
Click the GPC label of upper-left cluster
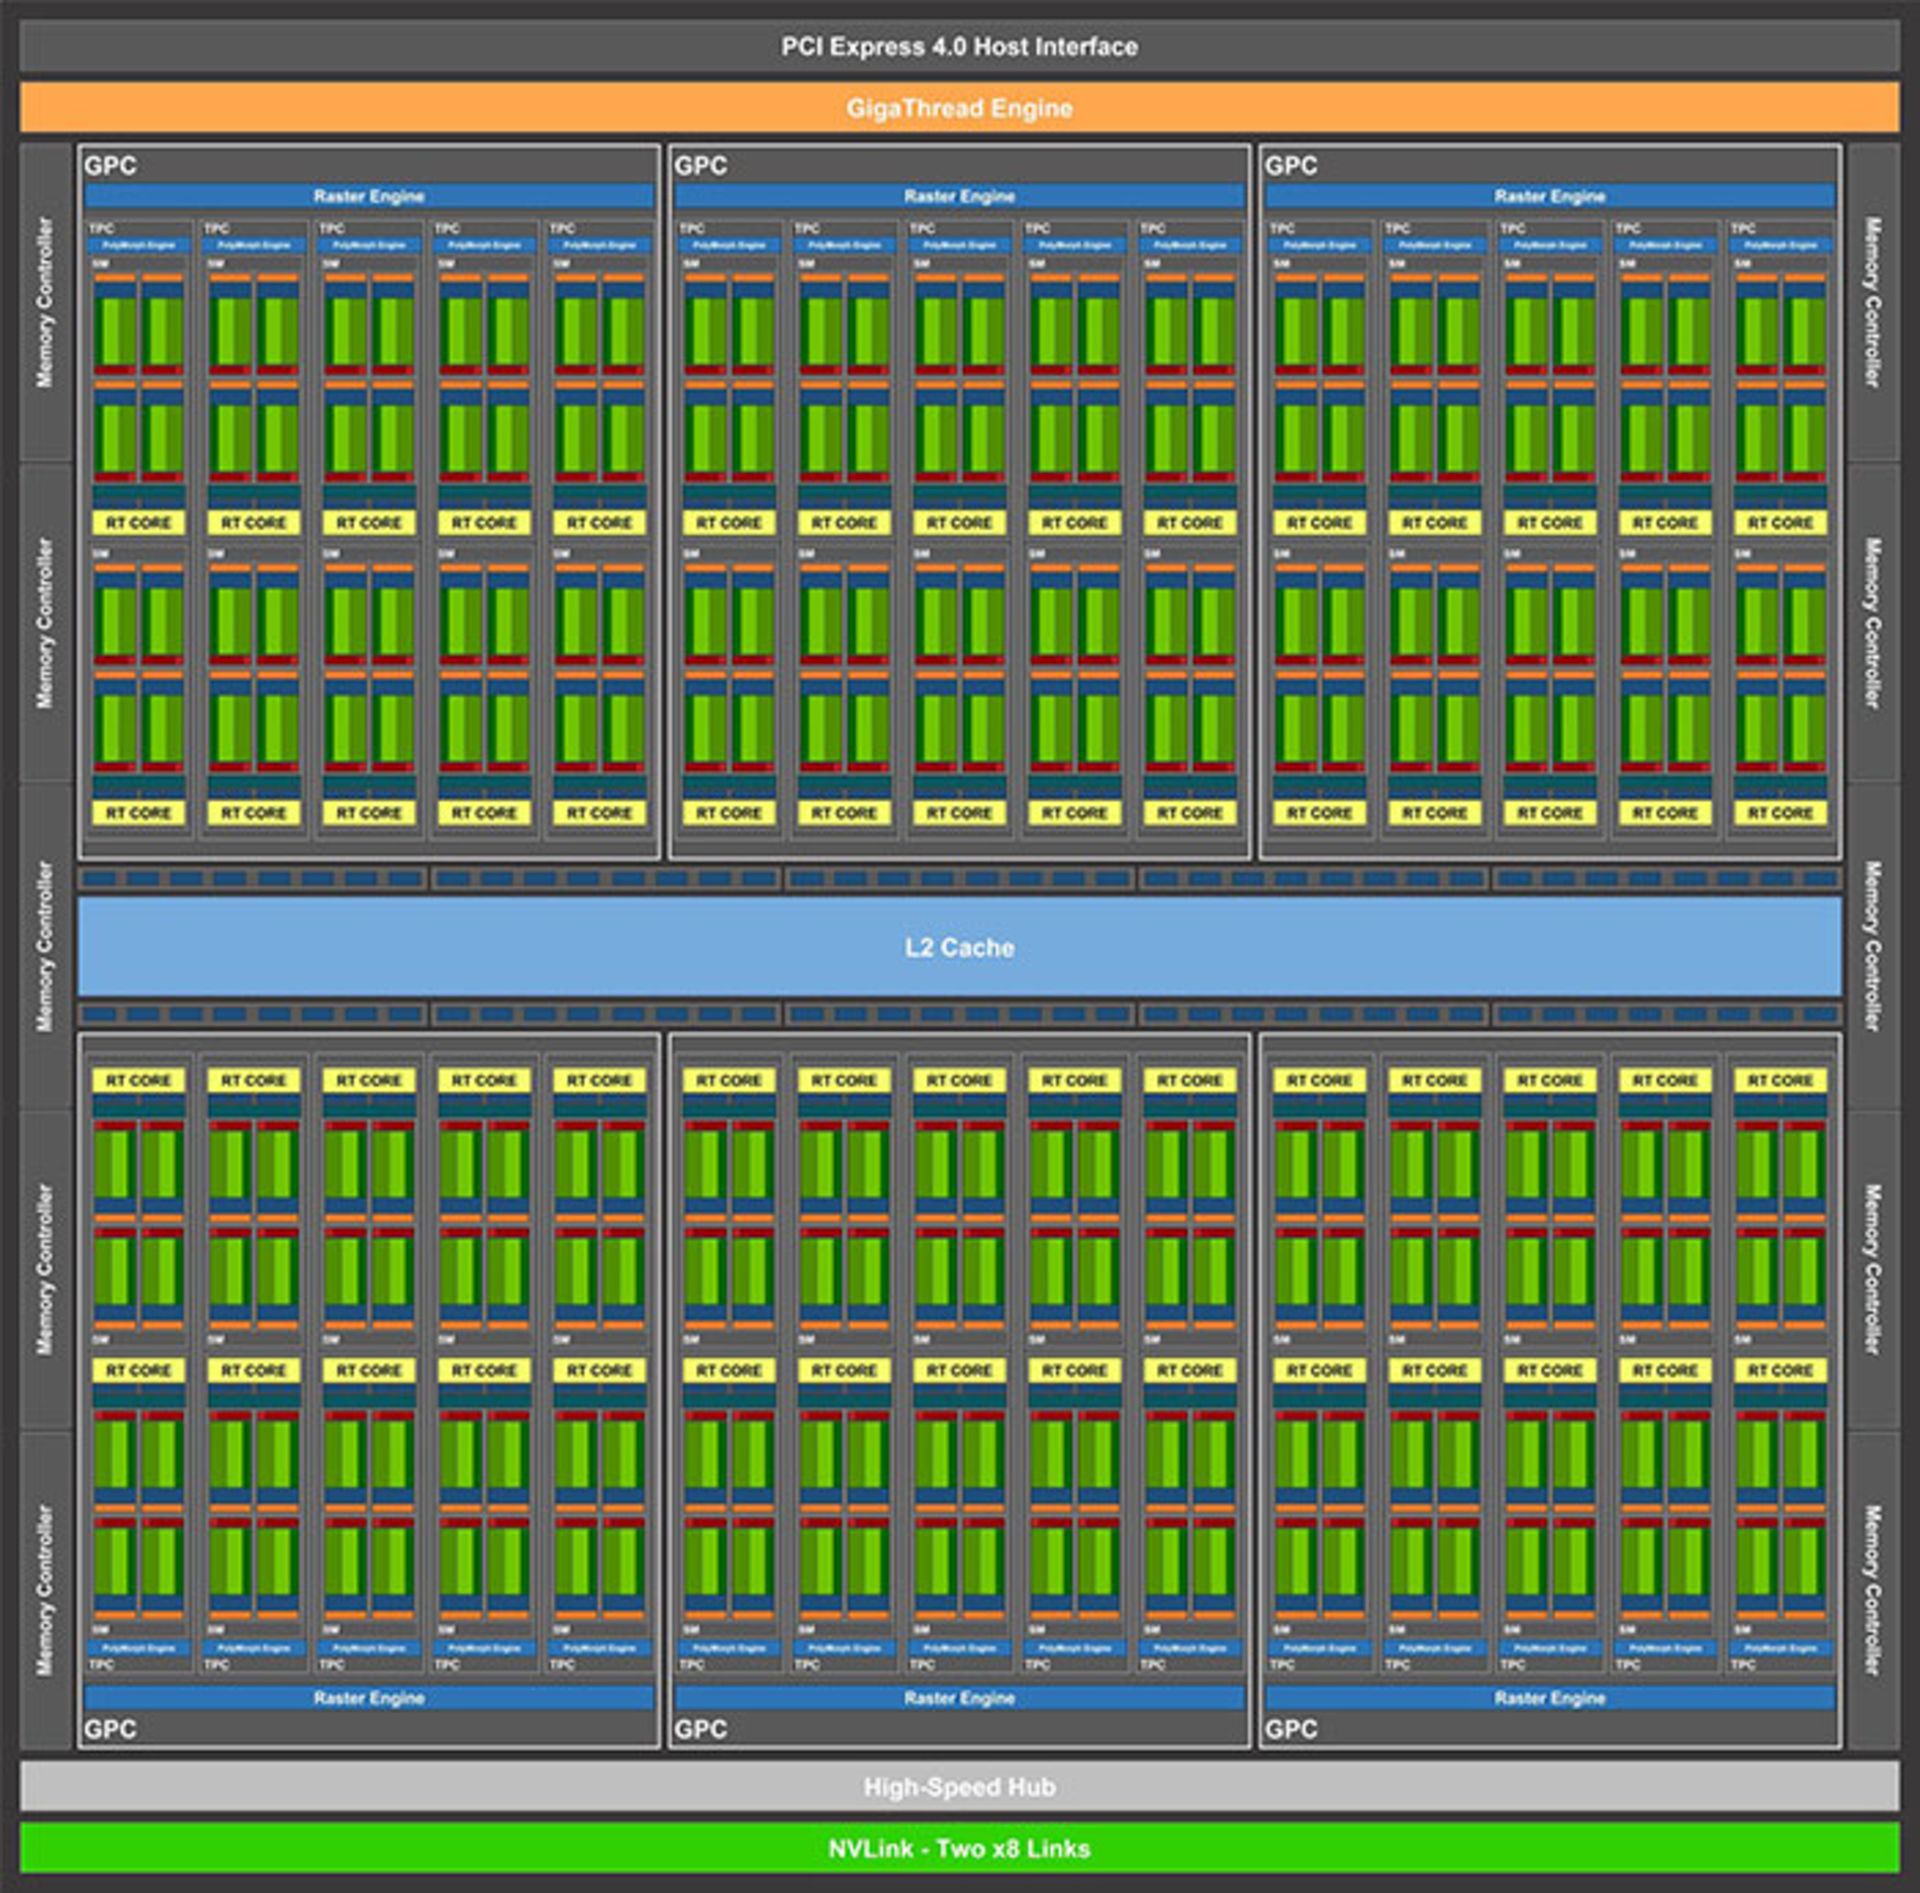(110, 166)
